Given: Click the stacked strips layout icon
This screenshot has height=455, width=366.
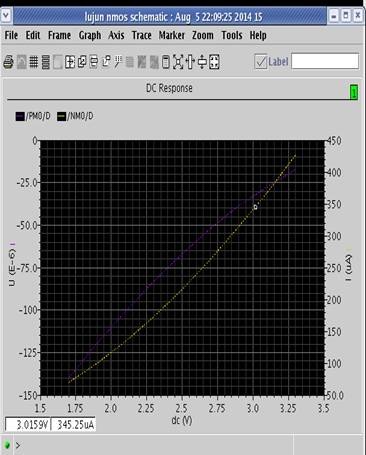Looking at the screenshot, I should pos(46,62).
